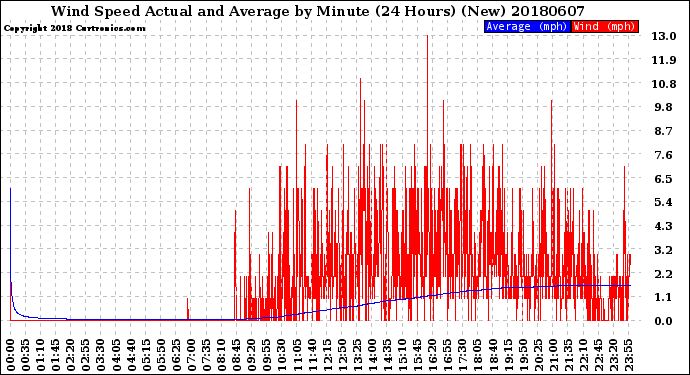
Task: Click the 05:50 time axis label
Action: tap(161, 355)
